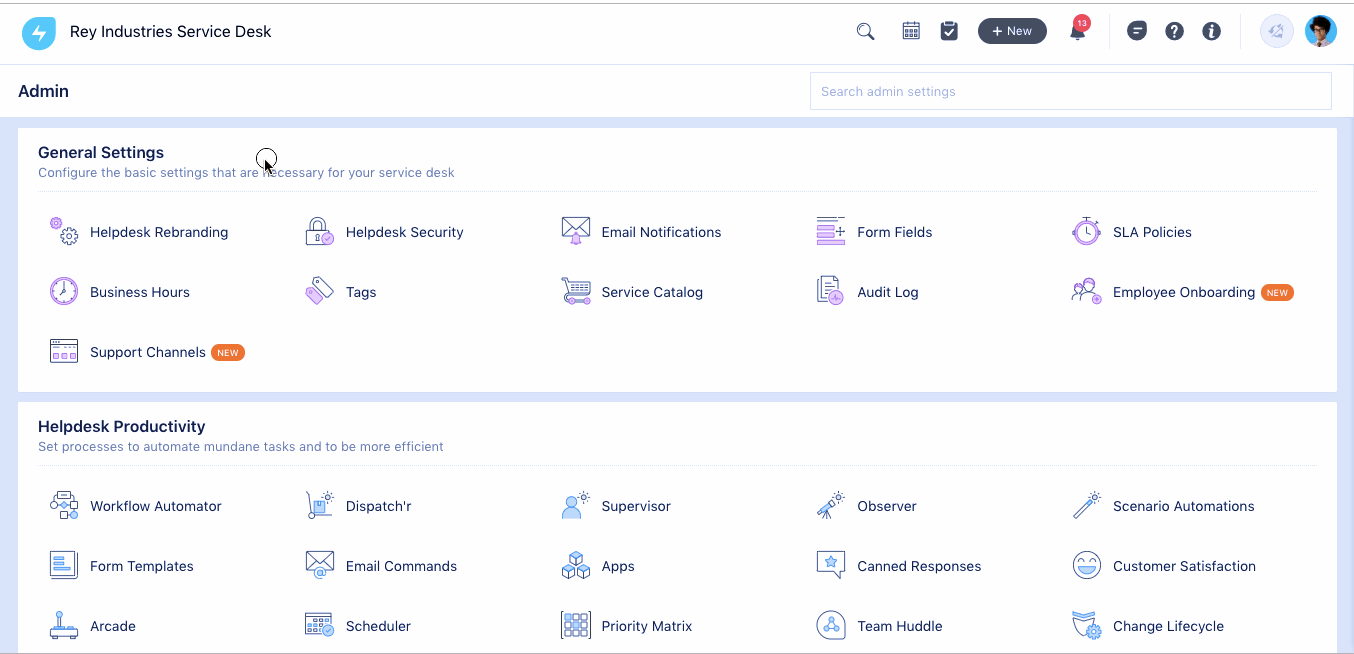Open the Scheduler
The image size is (1354, 654).
pyautogui.click(x=377, y=625)
